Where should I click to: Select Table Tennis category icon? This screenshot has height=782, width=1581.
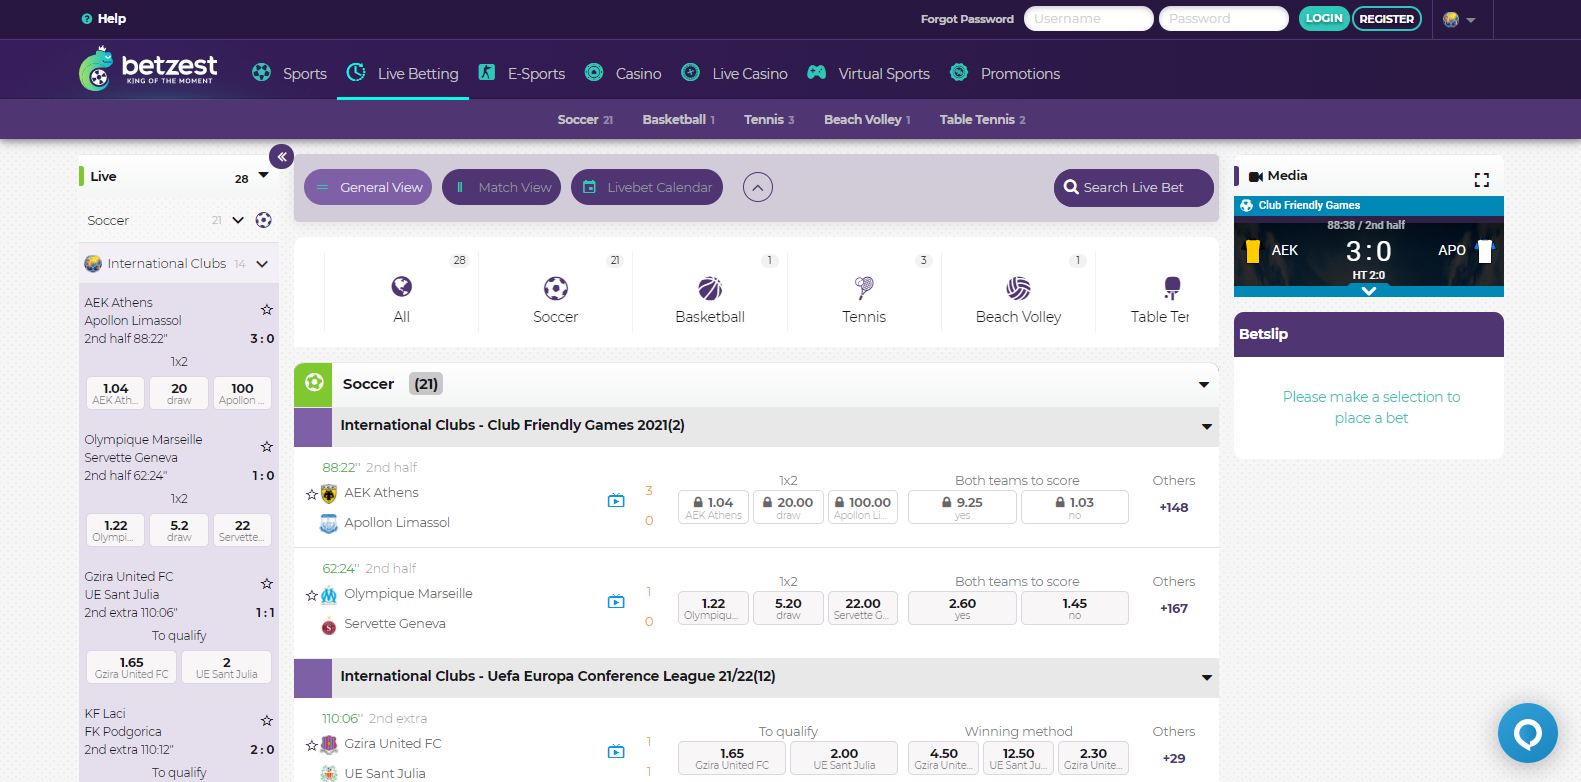[1172, 289]
